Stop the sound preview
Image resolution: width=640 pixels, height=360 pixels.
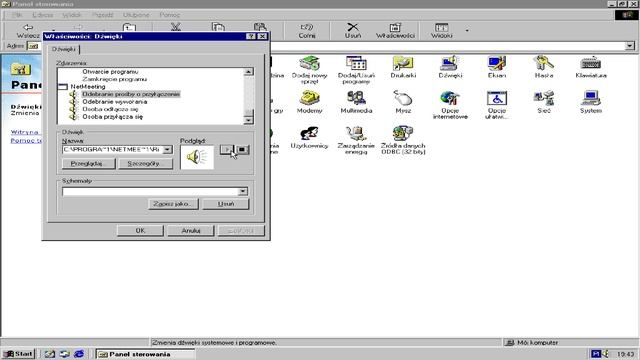(x=242, y=150)
